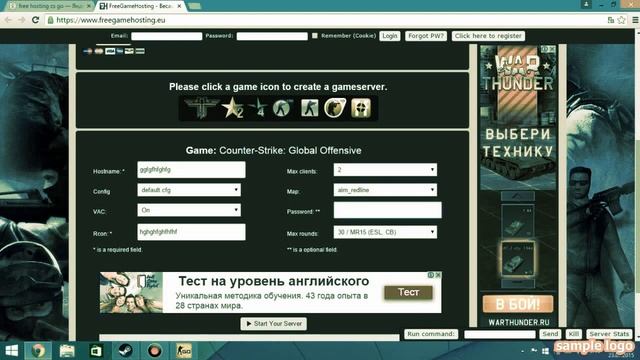Click the browser address bar URL
This screenshot has width=640, height=360.
[x=111, y=20]
